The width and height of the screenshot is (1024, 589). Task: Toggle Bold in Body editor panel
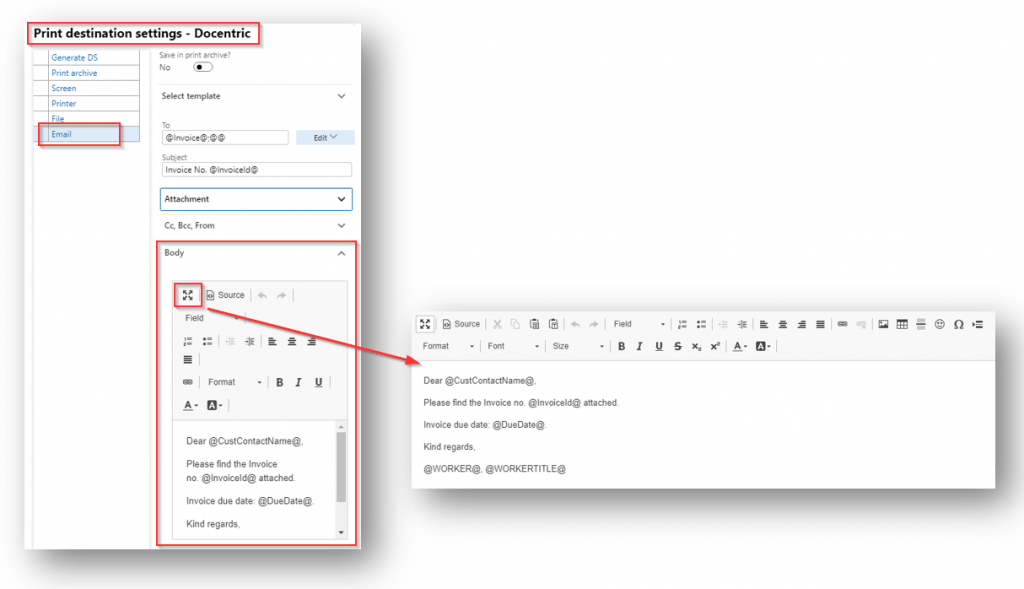click(x=280, y=382)
